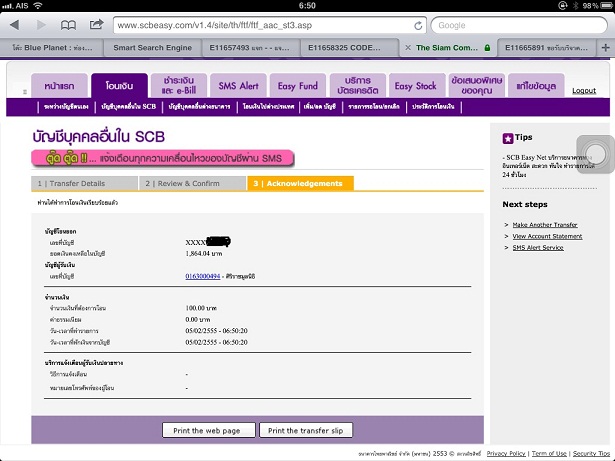This screenshot has height=461, width=615.
Task: Click the pink SMS alert banner
Action: [x=163, y=159]
